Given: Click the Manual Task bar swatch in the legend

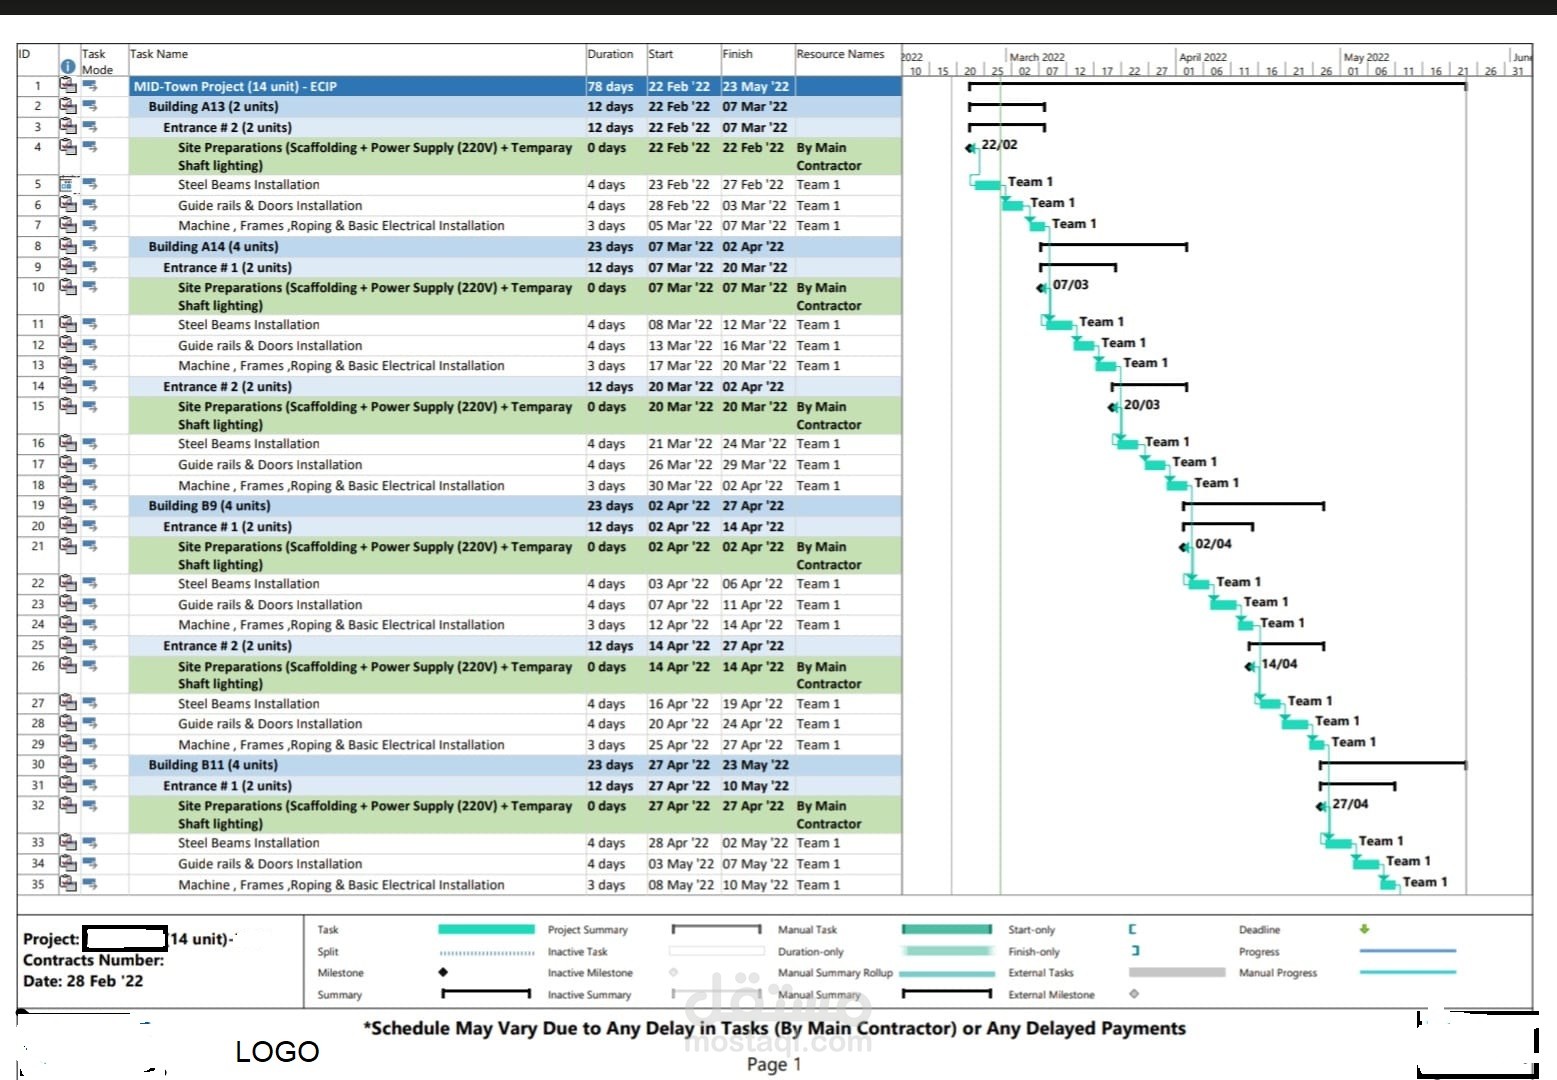Looking at the screenshot, I should (x=946, y=929).
